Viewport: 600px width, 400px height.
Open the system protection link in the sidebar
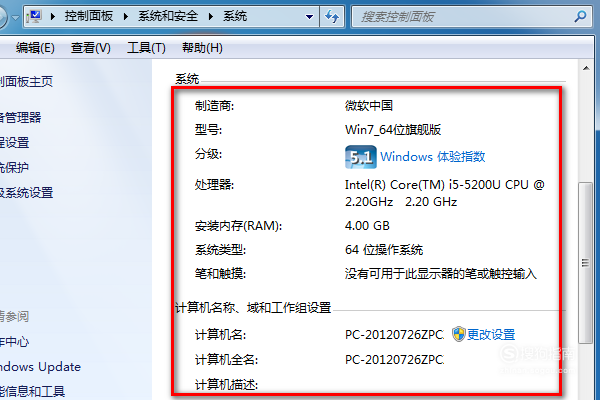14,168
